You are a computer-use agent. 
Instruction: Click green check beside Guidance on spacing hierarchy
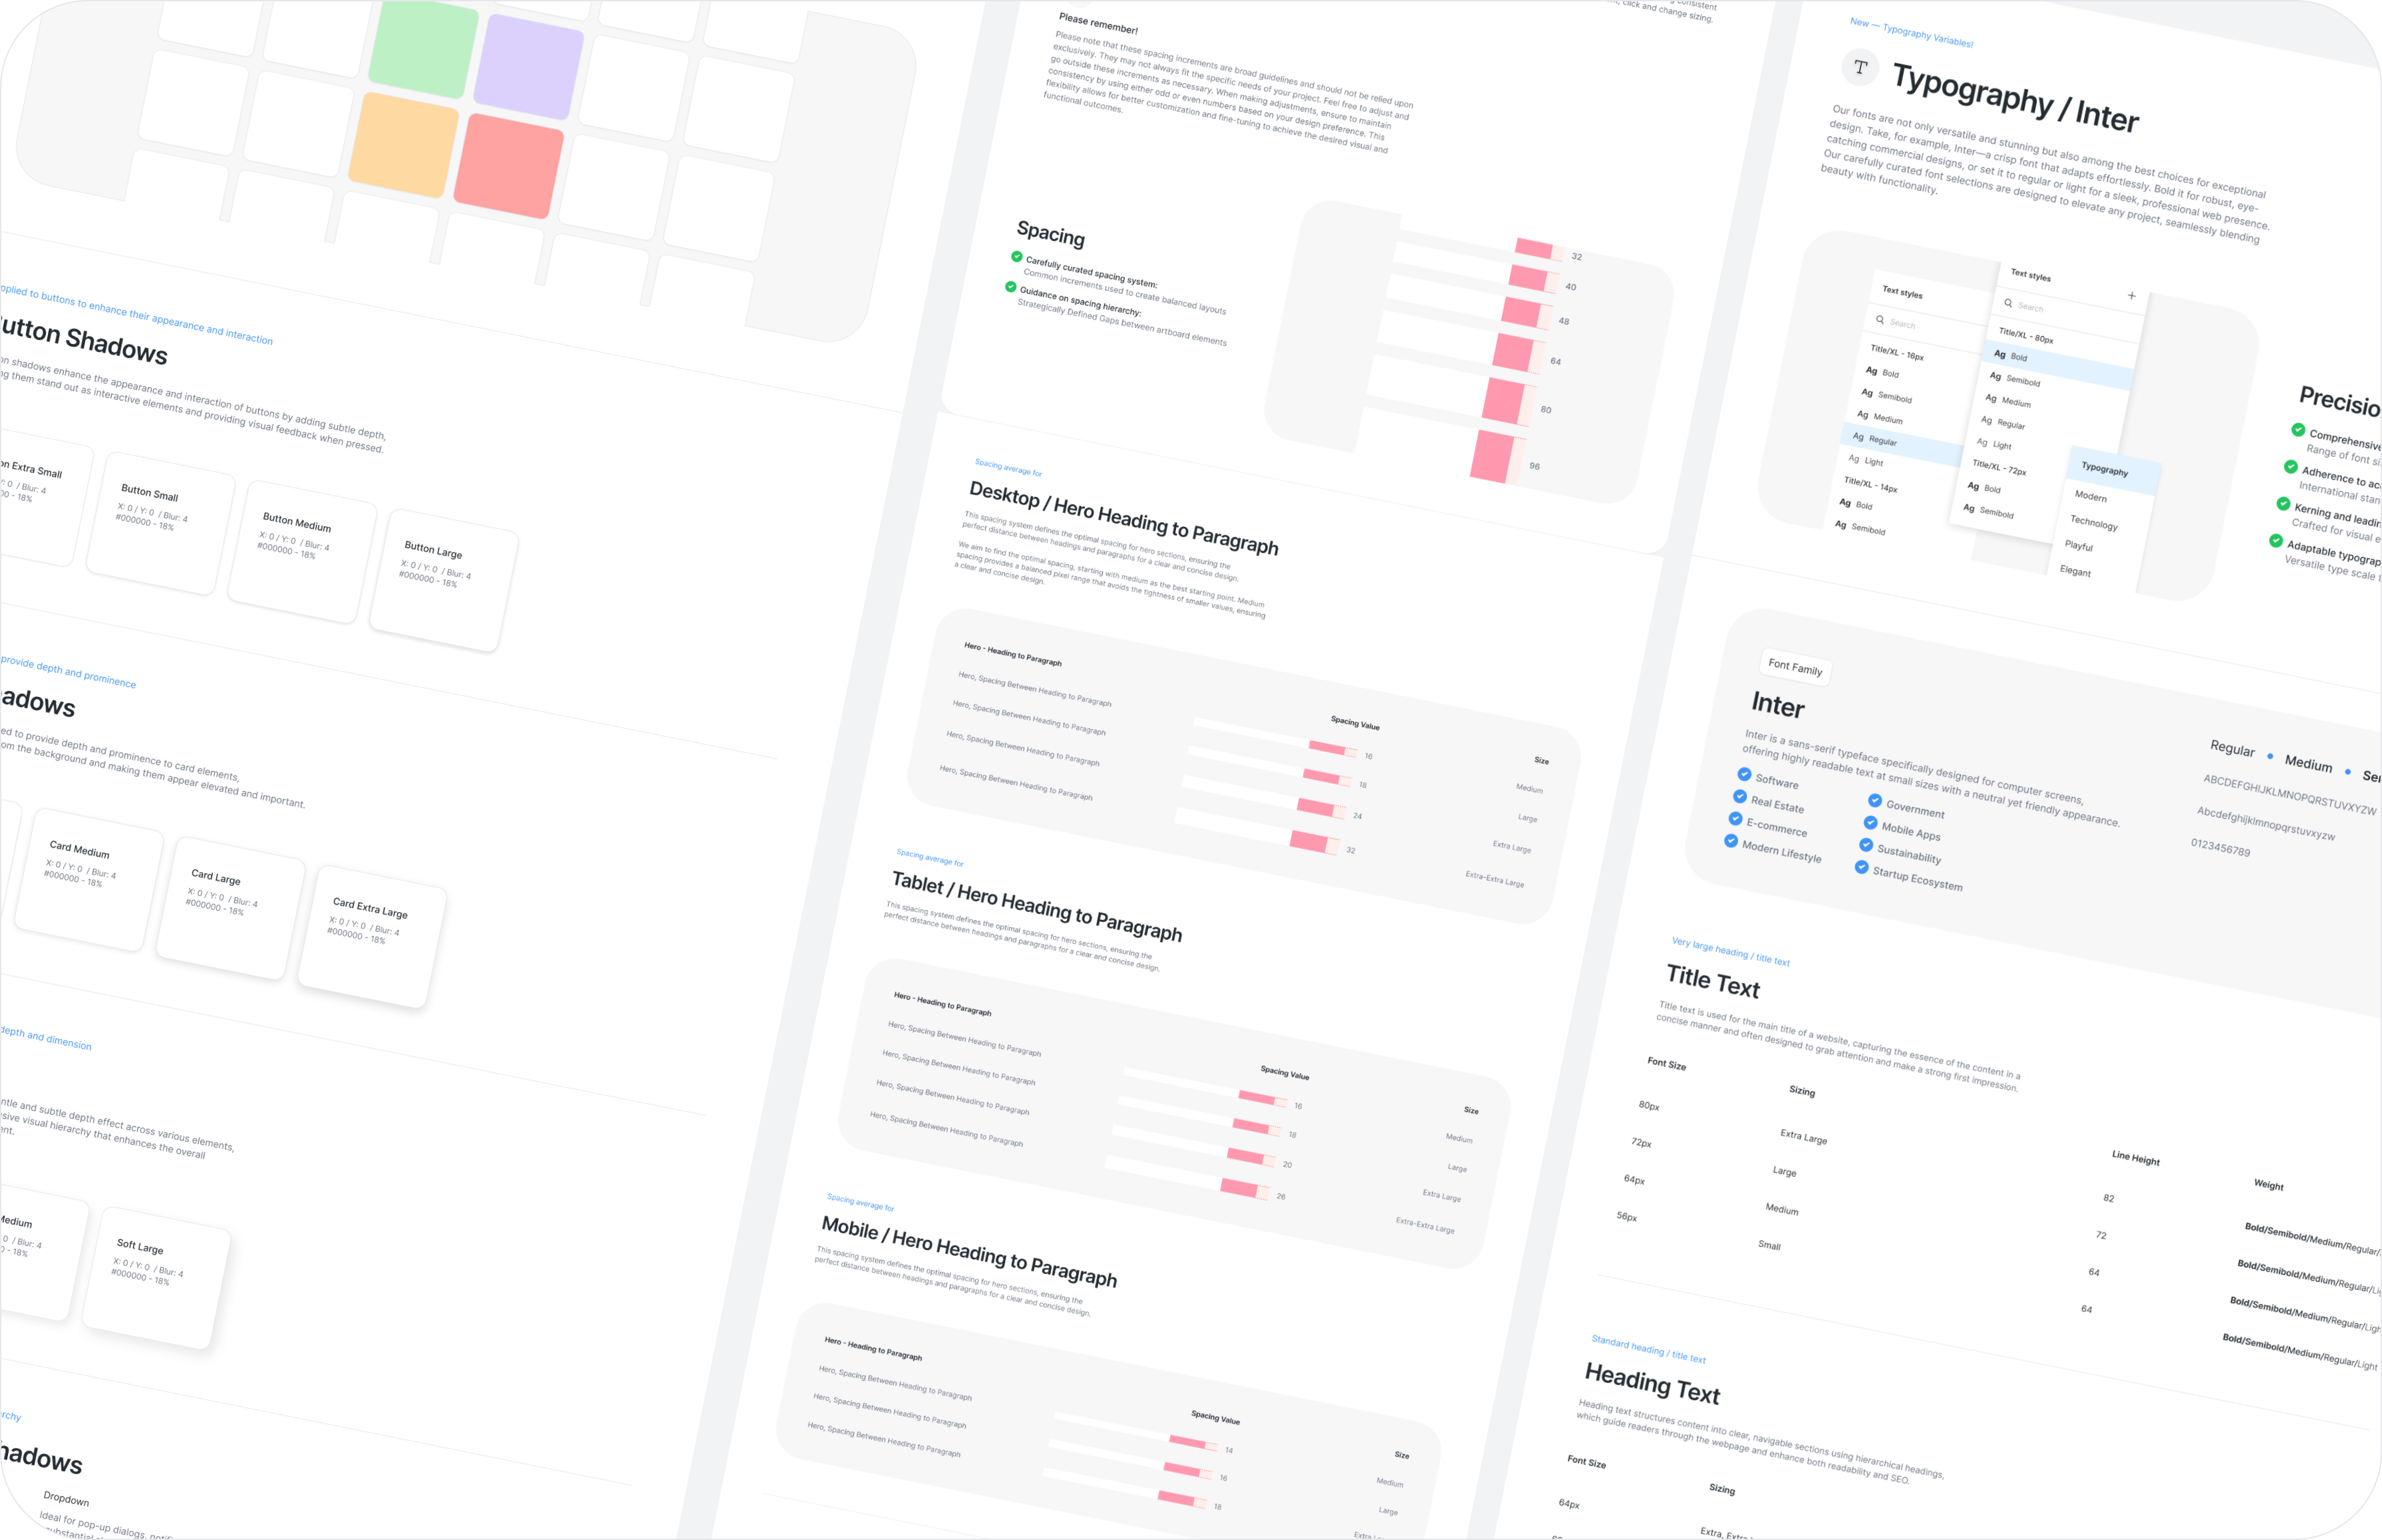tap(1010, 287)
